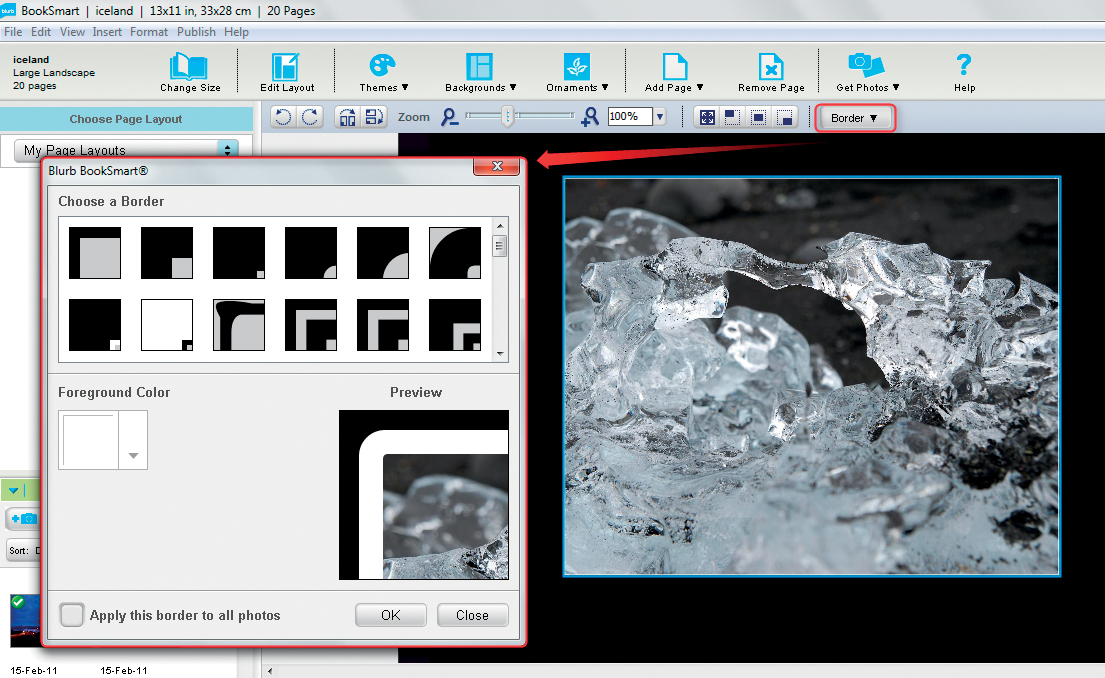Open the Border dropdown button
1105x678 pixels.
855,118
